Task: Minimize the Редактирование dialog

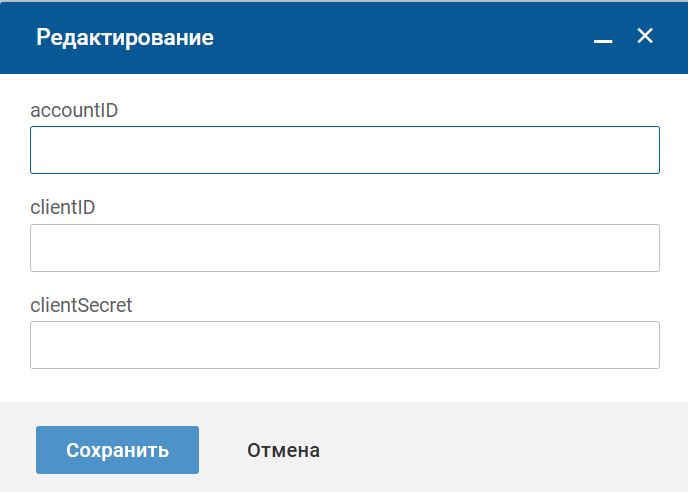Action: click(x=602, y=38)
